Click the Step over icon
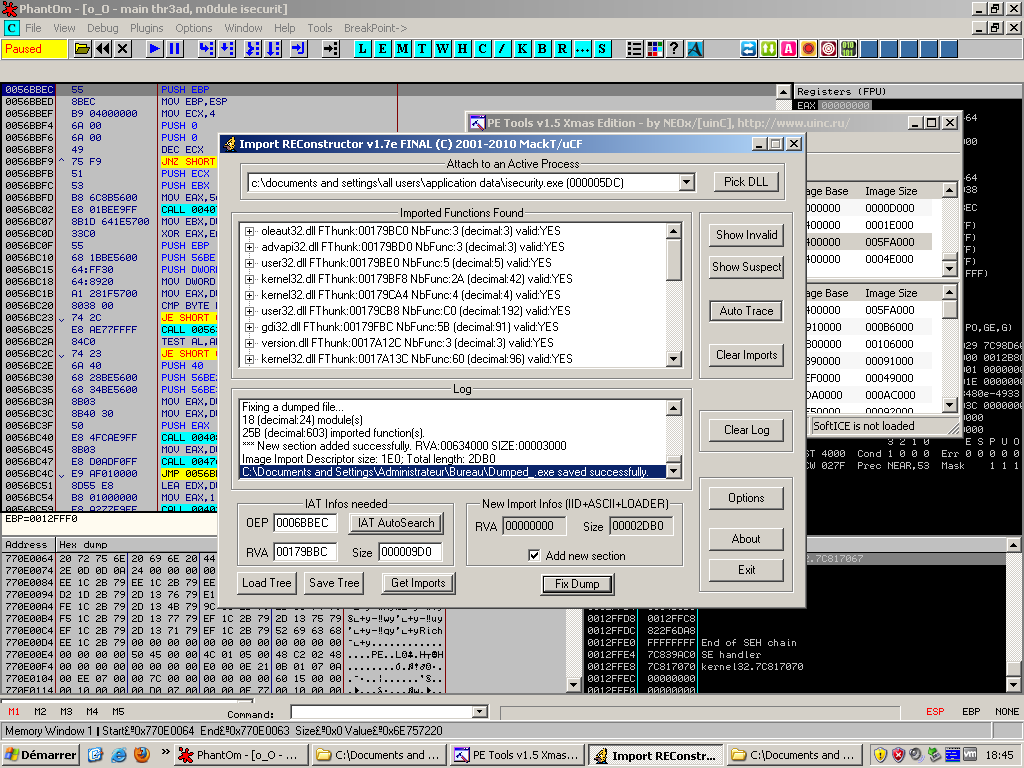Image resolution: width=1024 pixels, height=768 pixels. tap(227, 49)
